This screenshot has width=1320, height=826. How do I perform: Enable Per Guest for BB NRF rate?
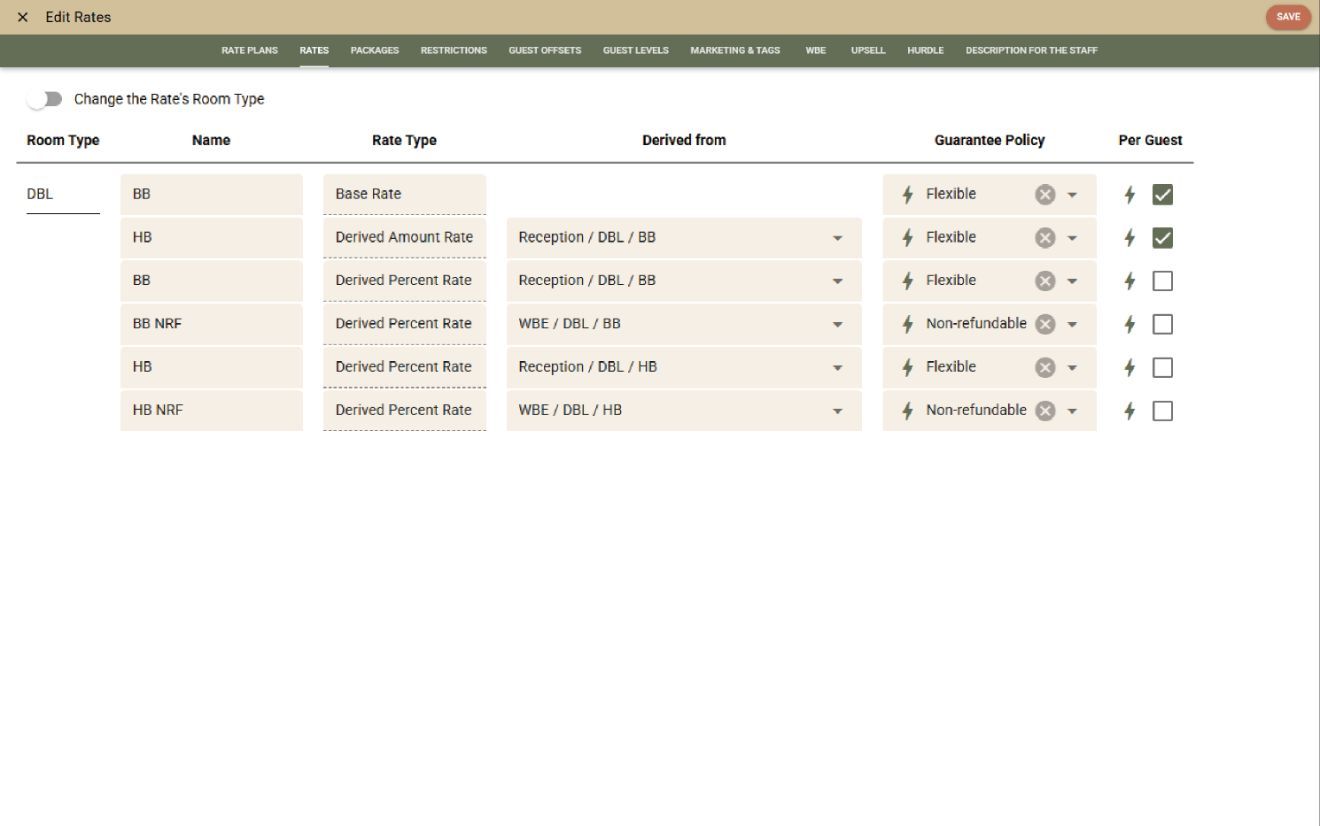click(x=1162, y=324)
